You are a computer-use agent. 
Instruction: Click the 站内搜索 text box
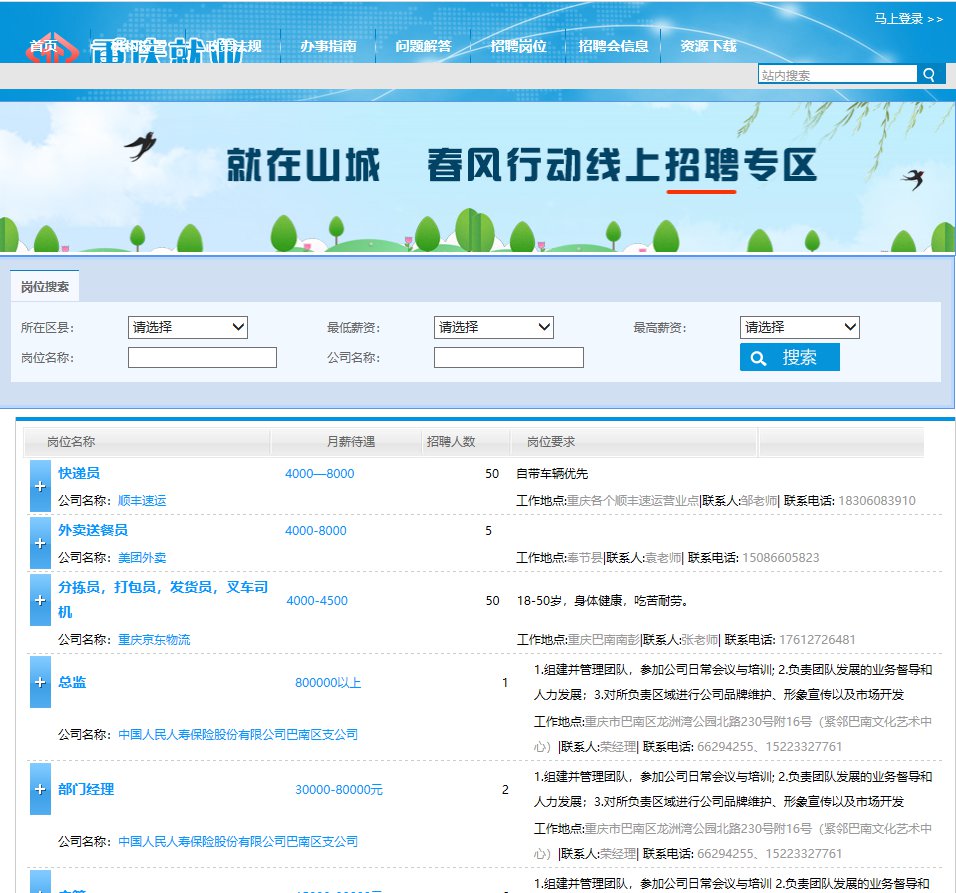coord(837,75)
